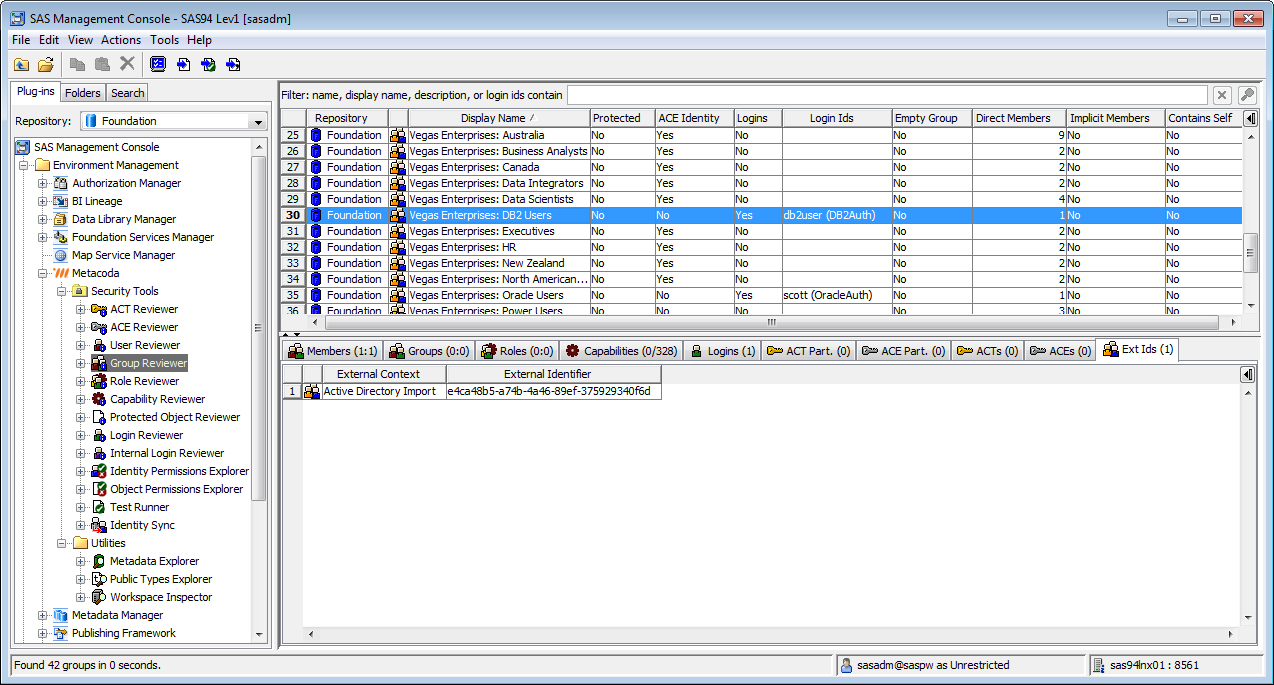1274x685 pixels.
Task: Select the Vegas Enterprises: Executives row
Action: click(761, 231)
